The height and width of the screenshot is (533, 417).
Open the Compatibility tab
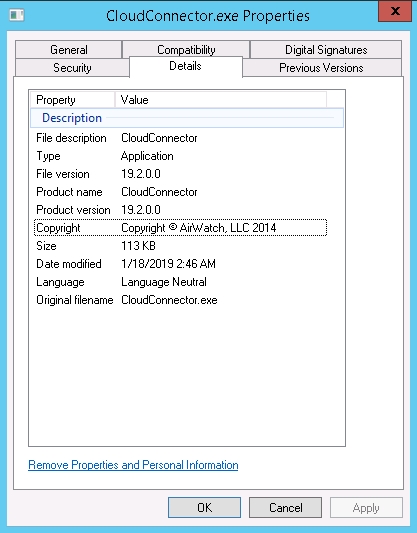point(186,50)
